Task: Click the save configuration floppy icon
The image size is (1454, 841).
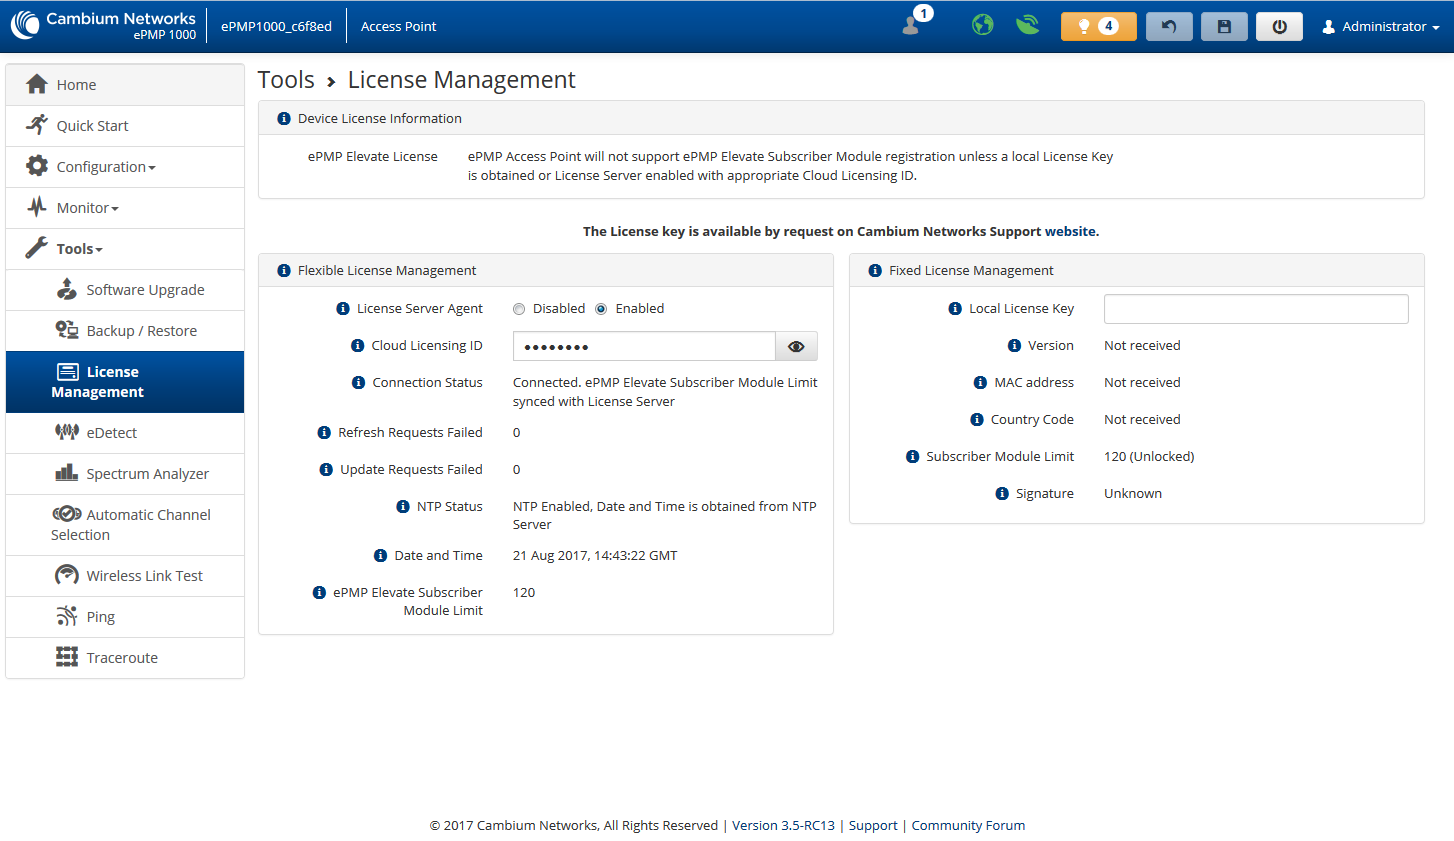Action: click(1223, 27)
